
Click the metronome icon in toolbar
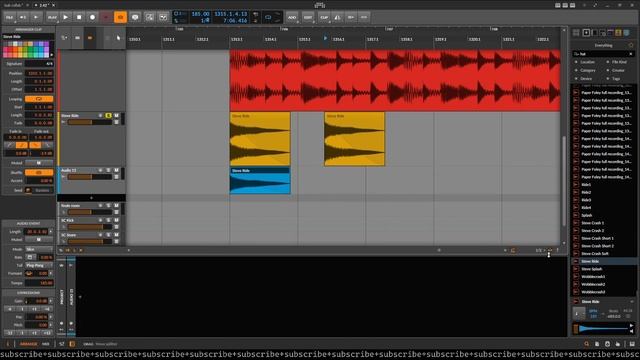(x=338, y=17)
